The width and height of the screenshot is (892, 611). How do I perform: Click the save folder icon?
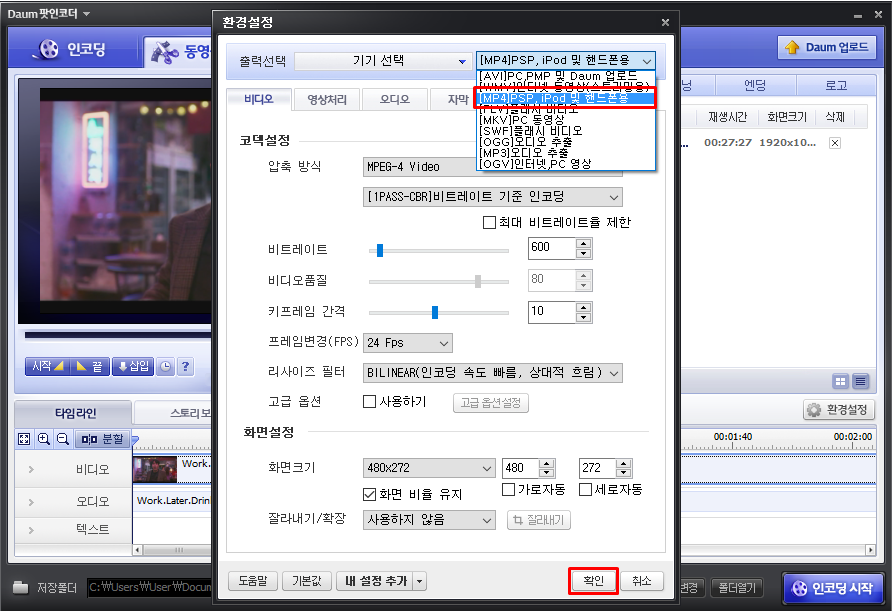20,587
